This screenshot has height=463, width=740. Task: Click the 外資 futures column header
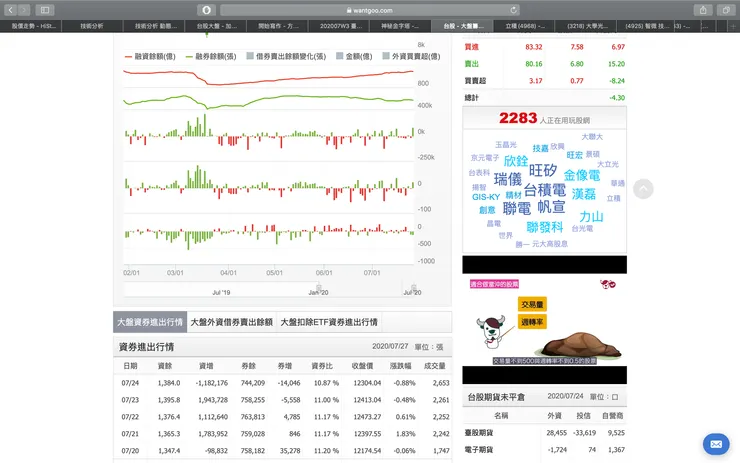(x=555, y=415)
